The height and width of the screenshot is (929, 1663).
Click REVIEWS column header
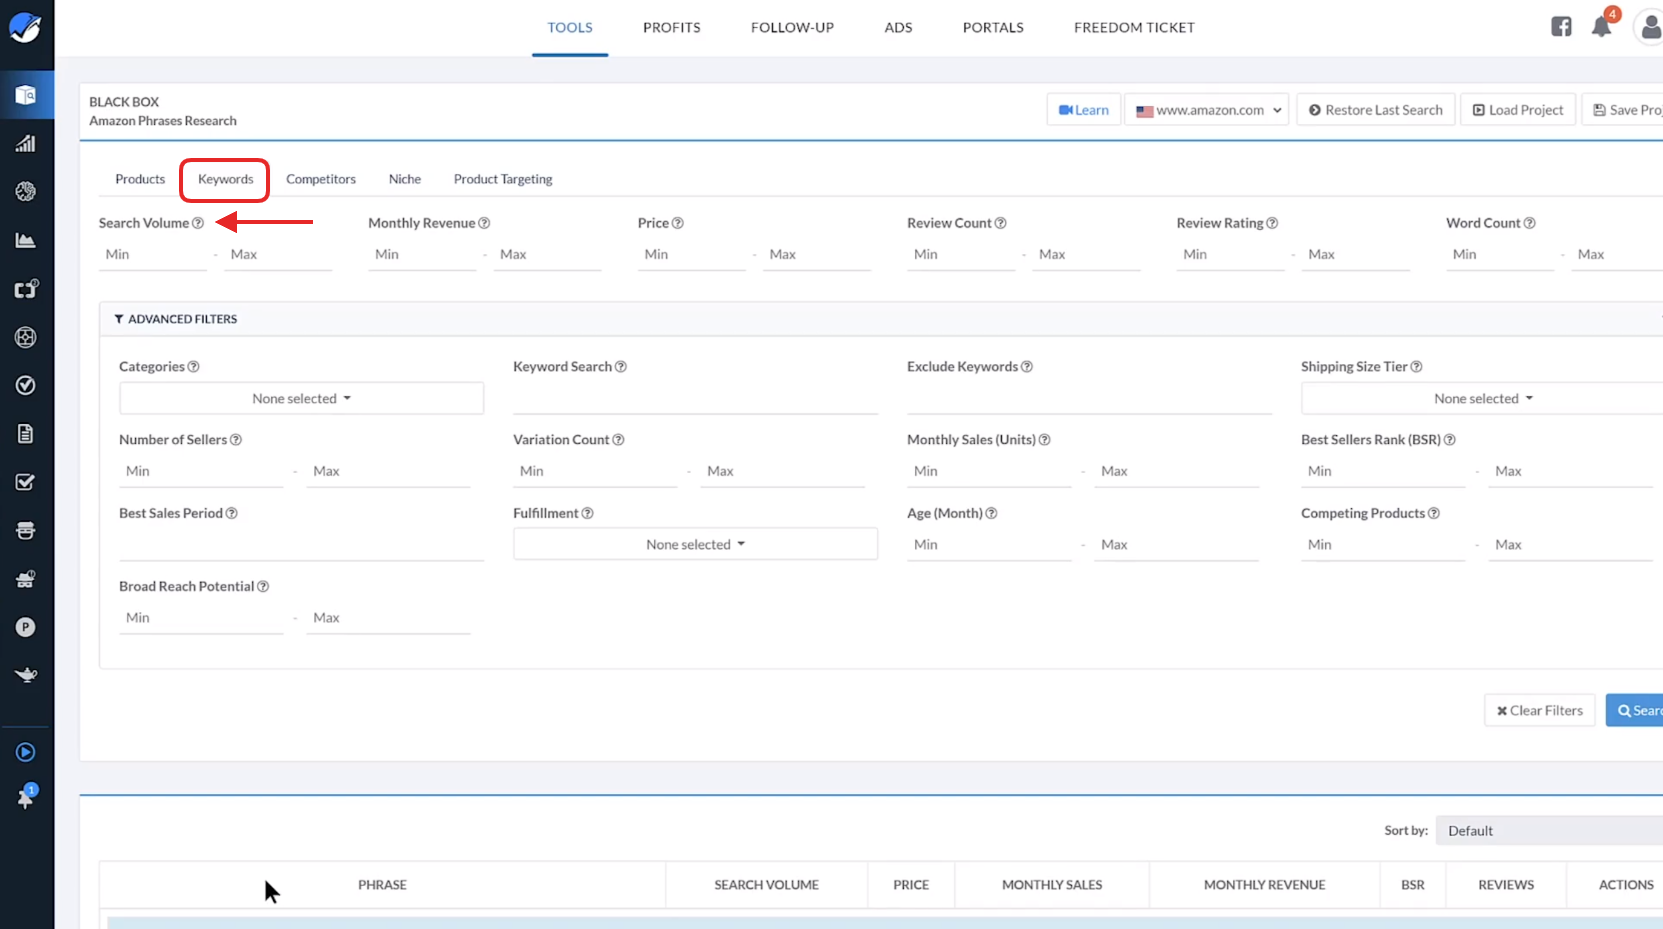[1506, 885]
